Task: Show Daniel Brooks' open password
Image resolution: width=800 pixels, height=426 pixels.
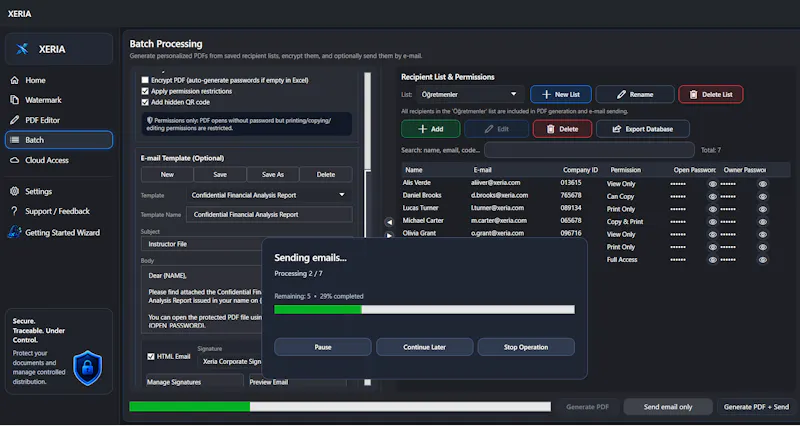Action: pyautogui.click(x=713, y=196)
